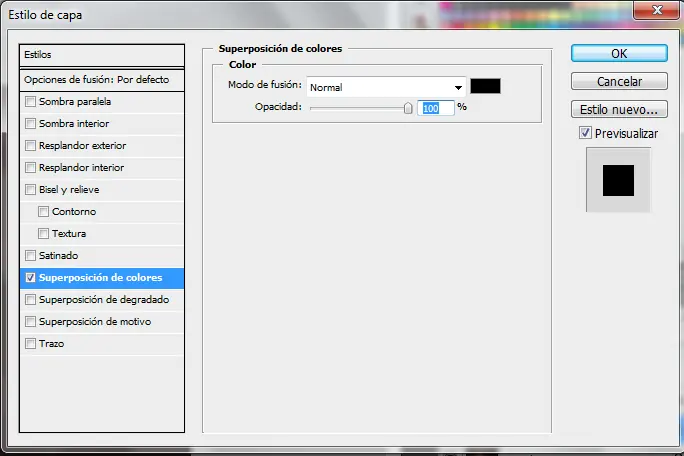The height and width of the screenshot is (456, 684).
Task: Tick the Superposición de motivo checkbox
Action: [30, 322]
